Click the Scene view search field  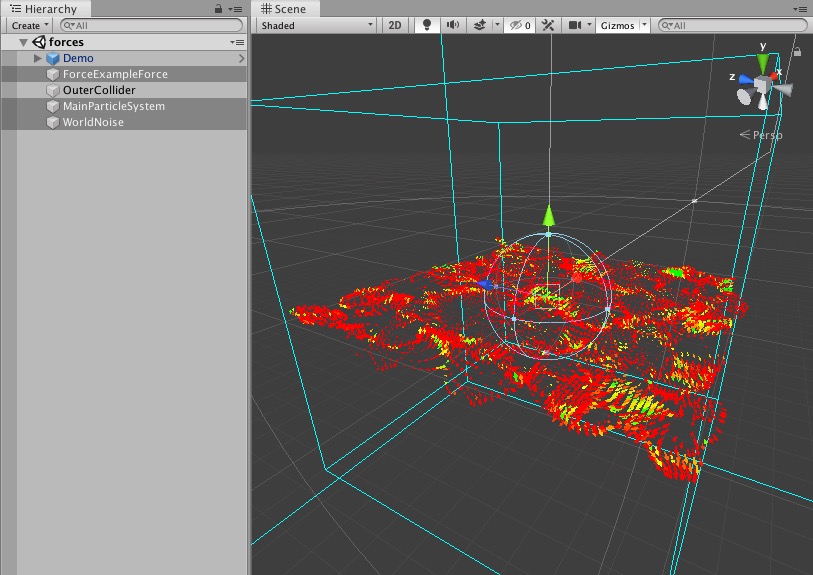point(732,25)
